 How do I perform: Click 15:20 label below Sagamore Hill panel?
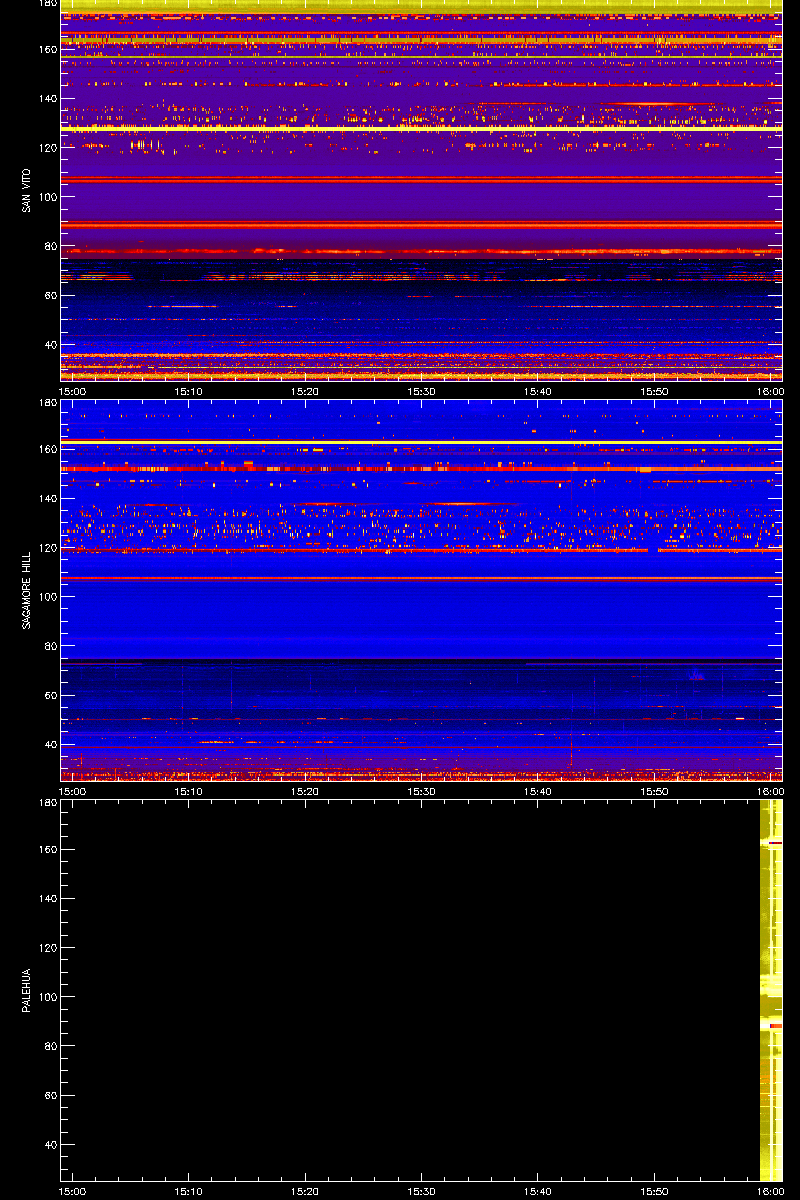click(306, 791)
